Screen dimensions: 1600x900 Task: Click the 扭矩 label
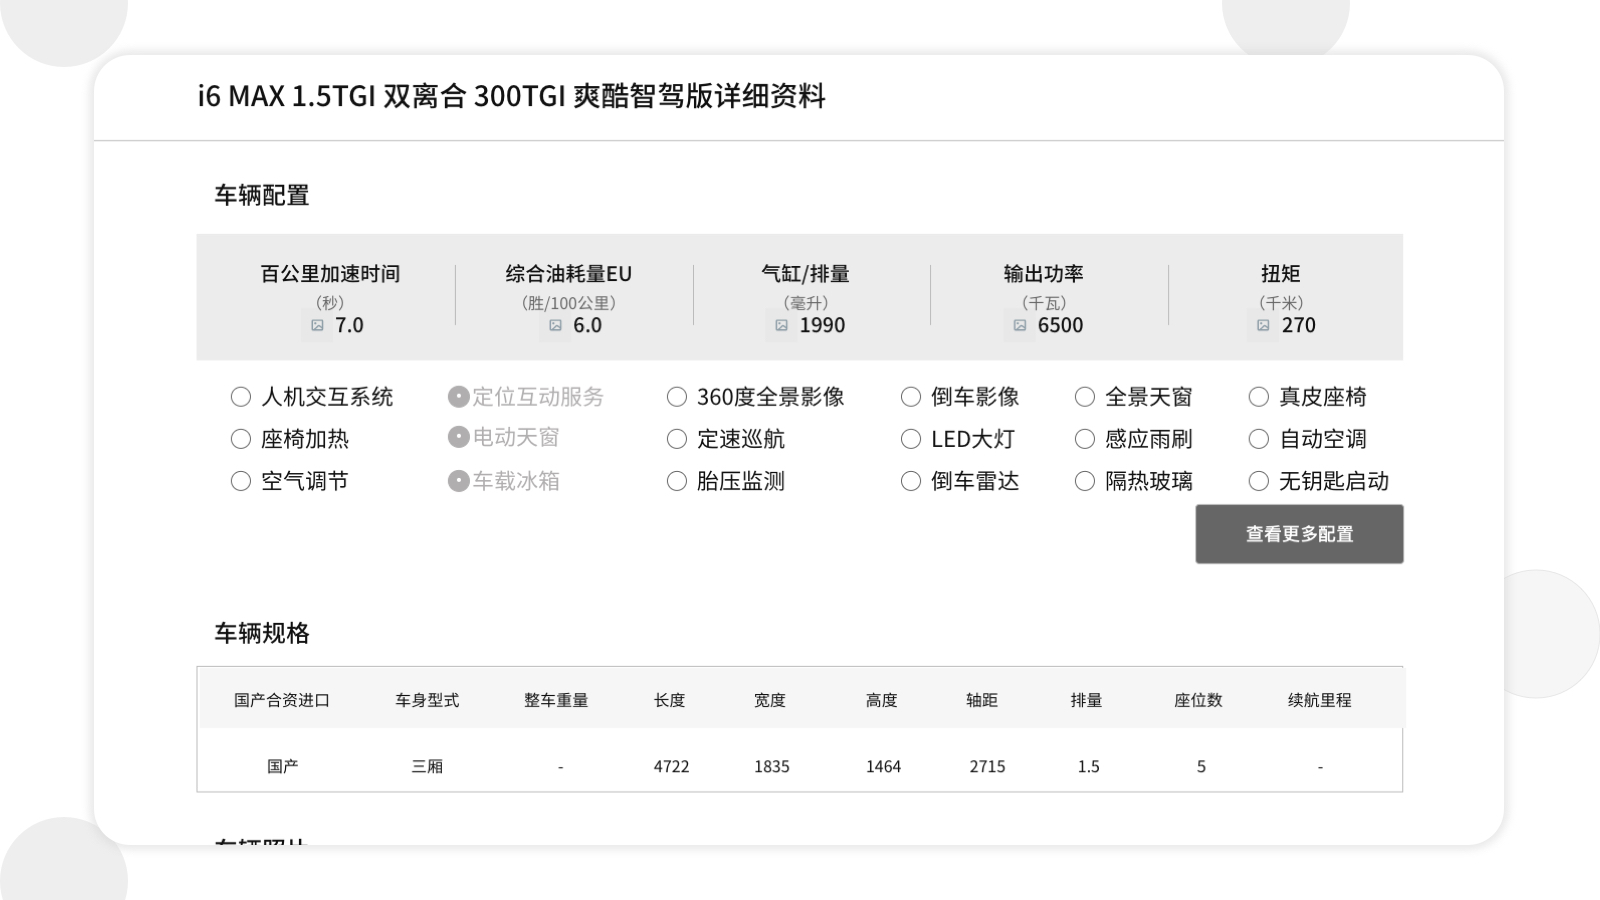(1280, 273)
